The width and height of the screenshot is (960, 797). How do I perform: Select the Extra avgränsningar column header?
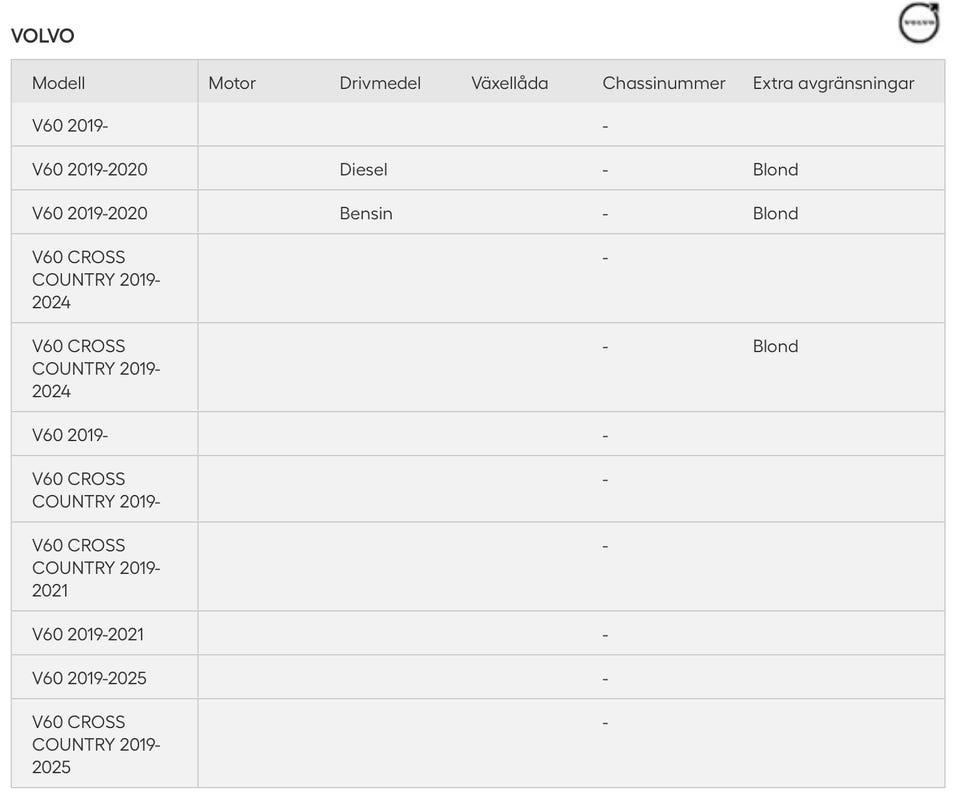pyautogui.click(x=833, y=83)
